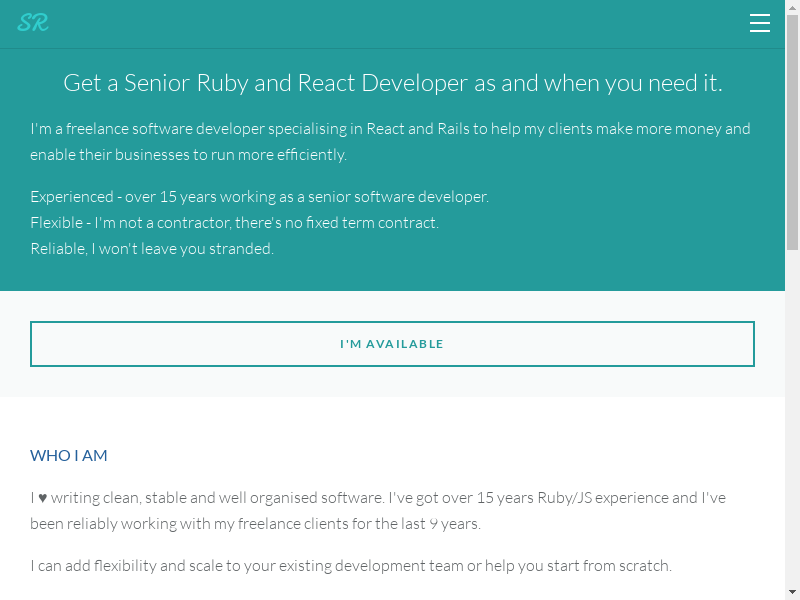
Task: Click the SR logo in header
Action: [33, 23]
